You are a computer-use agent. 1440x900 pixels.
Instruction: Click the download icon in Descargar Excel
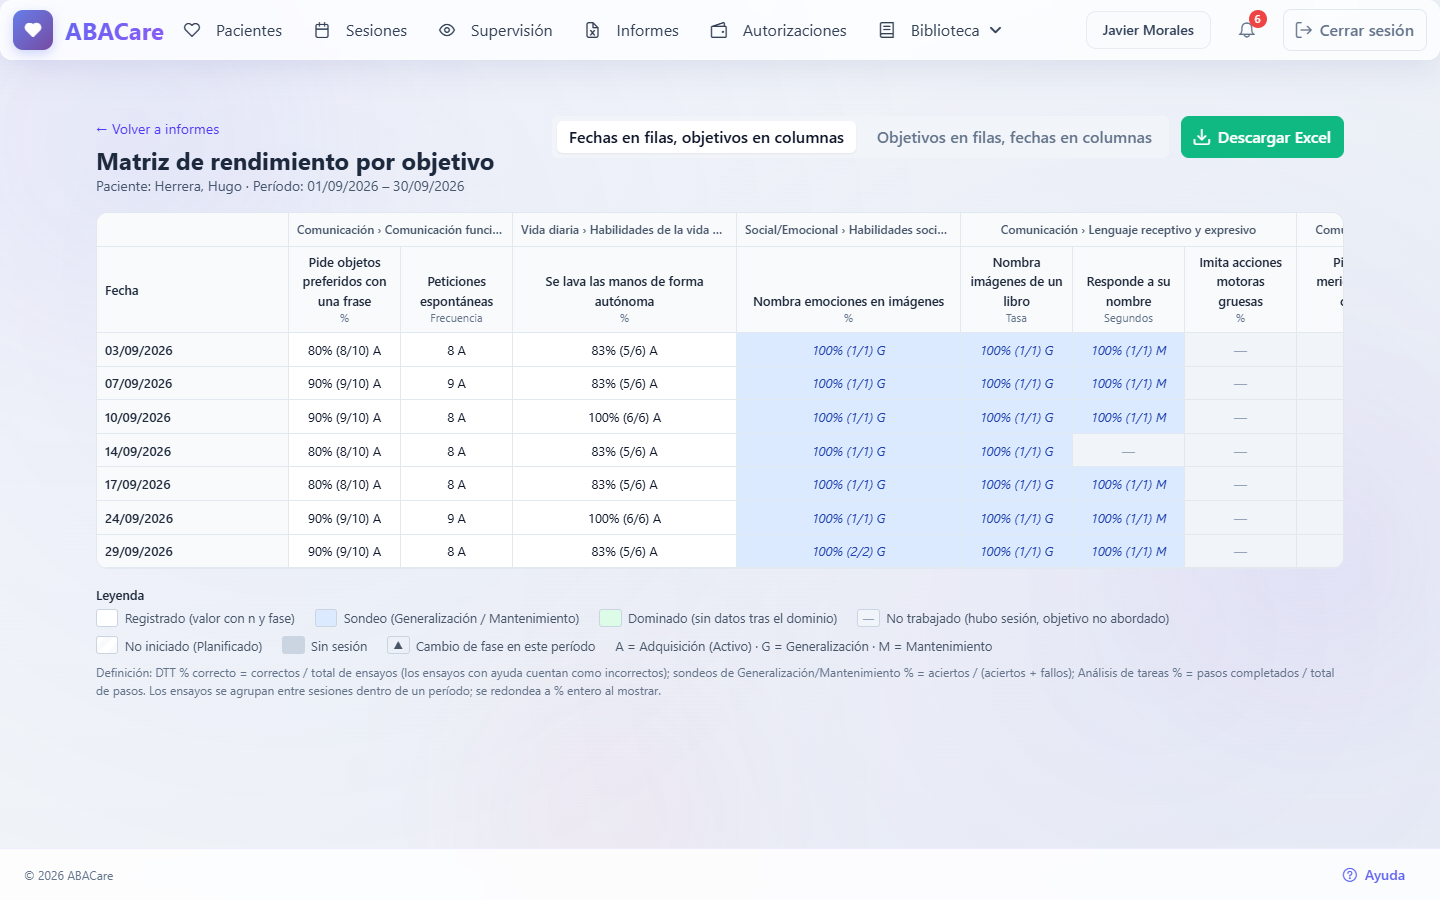(x=1202, y=137)
